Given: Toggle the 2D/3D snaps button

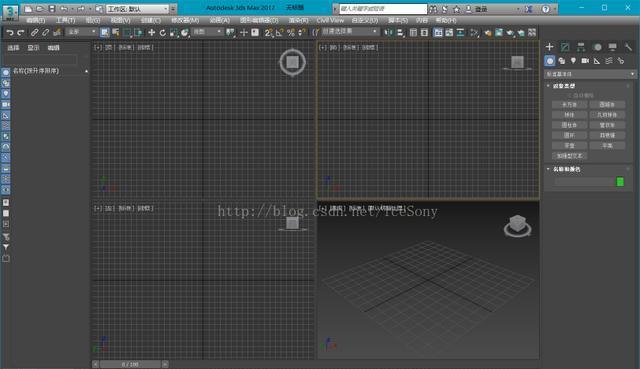Looking at the screenshot, I should click(x=268, y=33).
